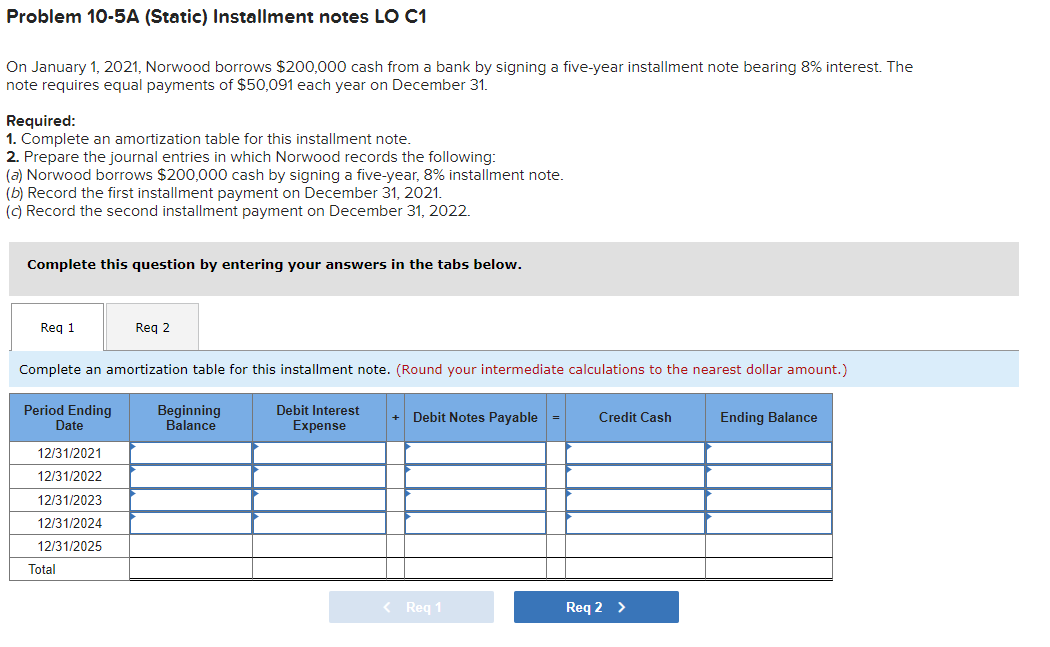
Task: Select the Req 1 tab
Action: coord(56,327)
